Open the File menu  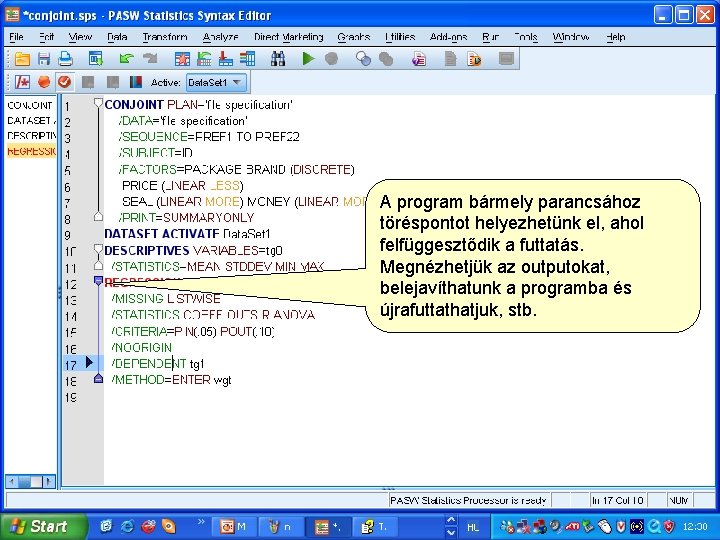click(16, 37)
